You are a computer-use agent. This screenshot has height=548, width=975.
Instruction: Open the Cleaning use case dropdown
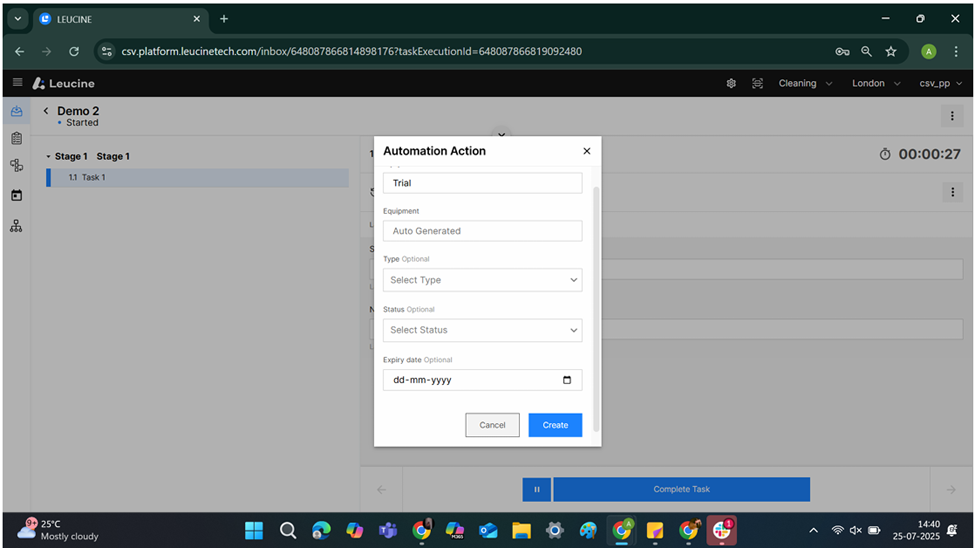click(x=805, y=83)
